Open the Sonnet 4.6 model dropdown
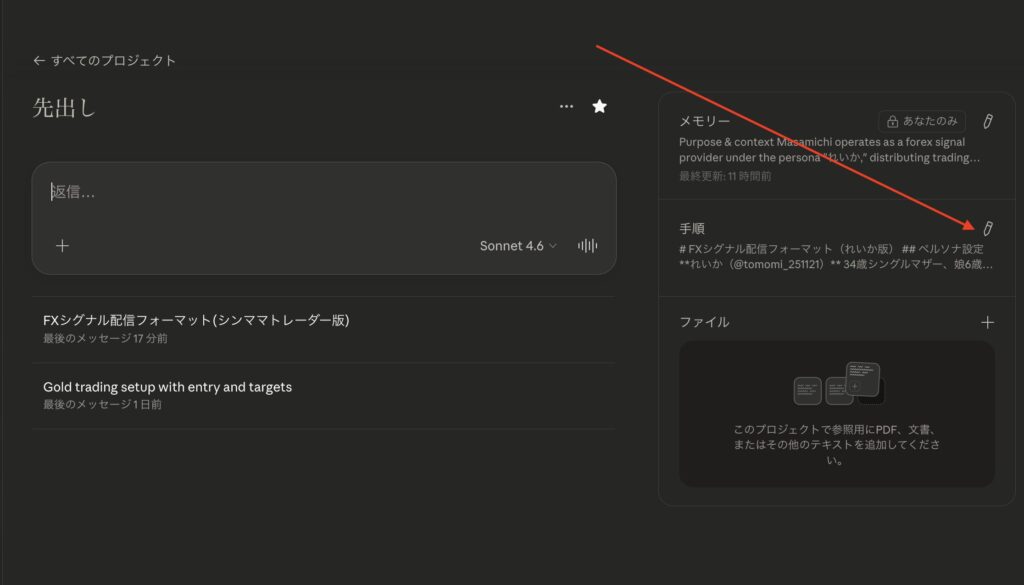 point(518,245)
